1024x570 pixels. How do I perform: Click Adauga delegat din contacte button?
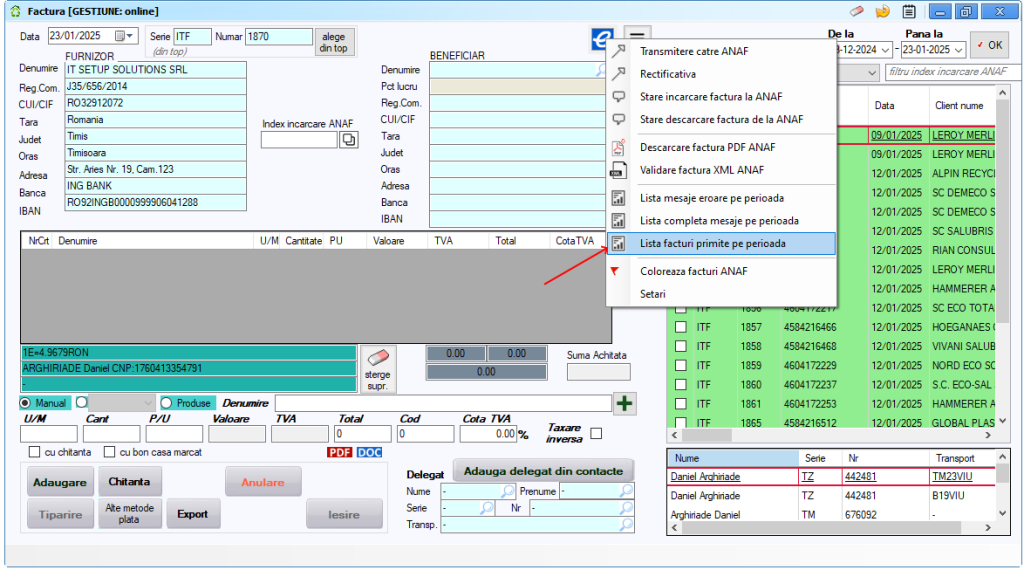tap(543, 471)
